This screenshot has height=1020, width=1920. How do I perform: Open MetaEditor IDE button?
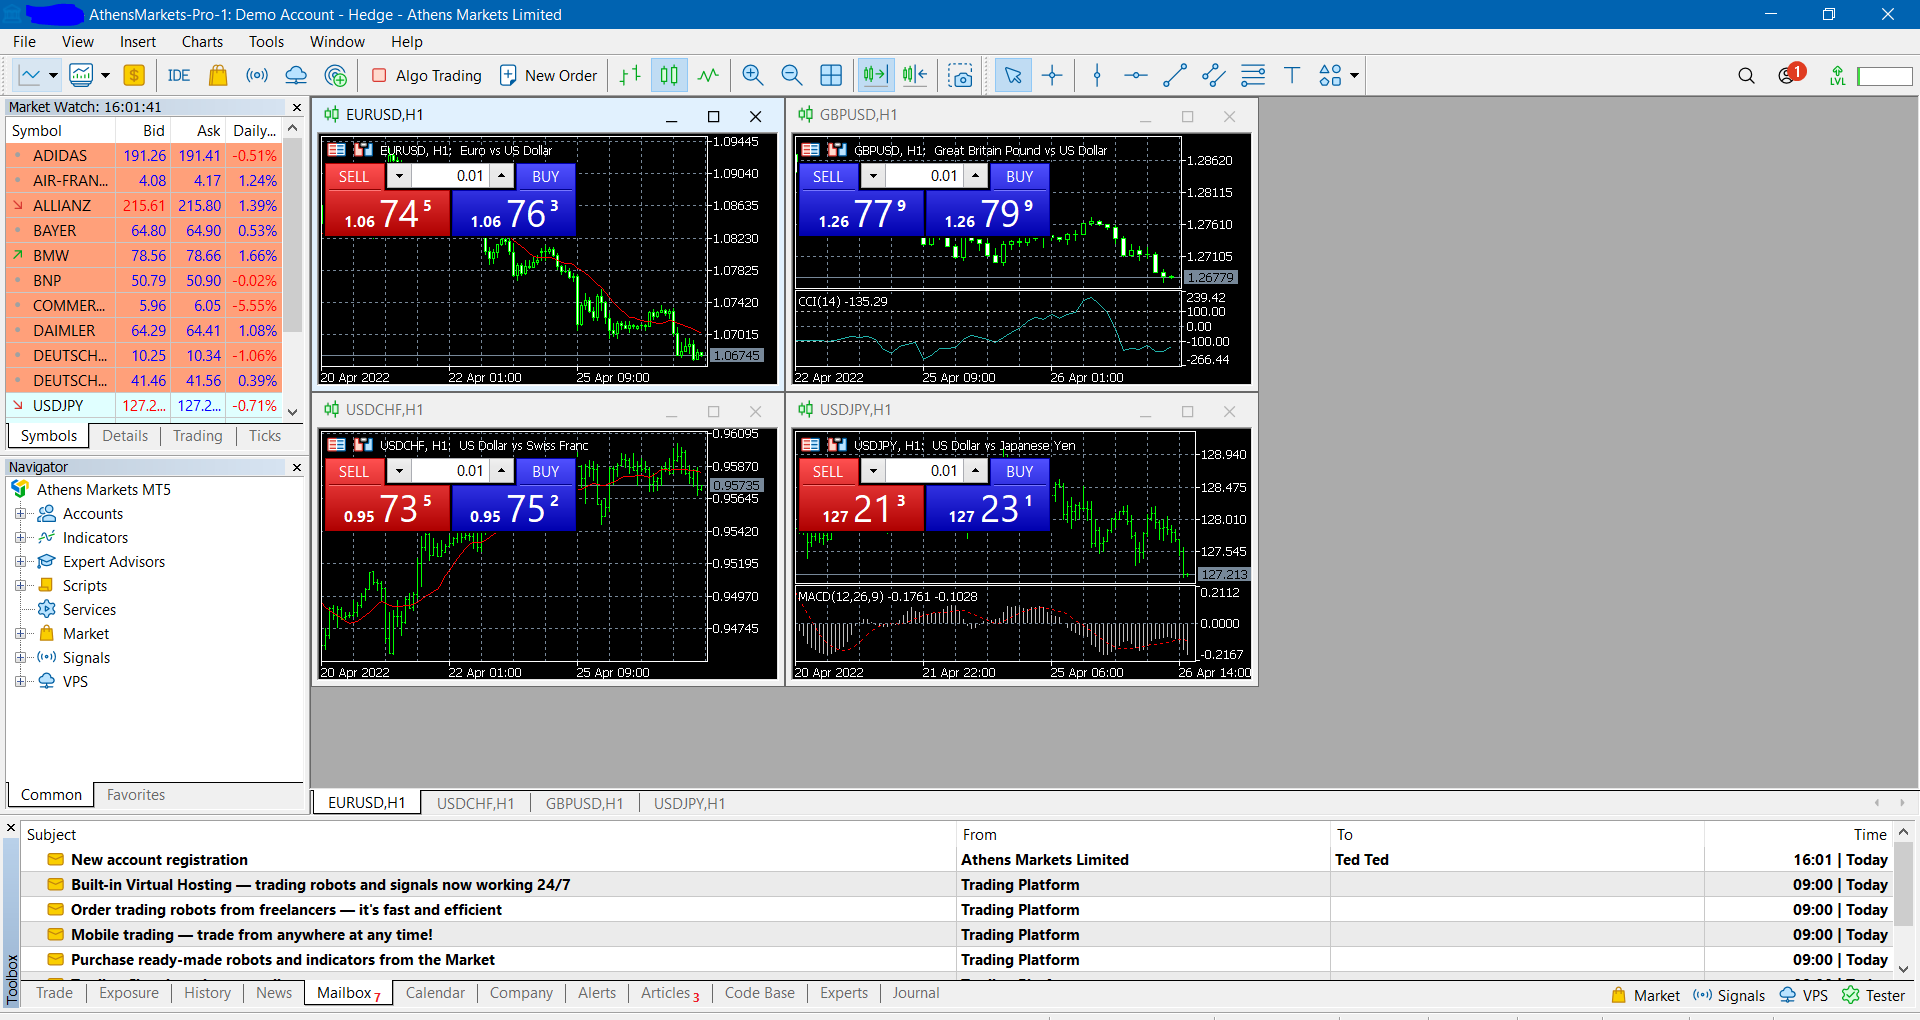pyautogui.click(x=179, y=75)
